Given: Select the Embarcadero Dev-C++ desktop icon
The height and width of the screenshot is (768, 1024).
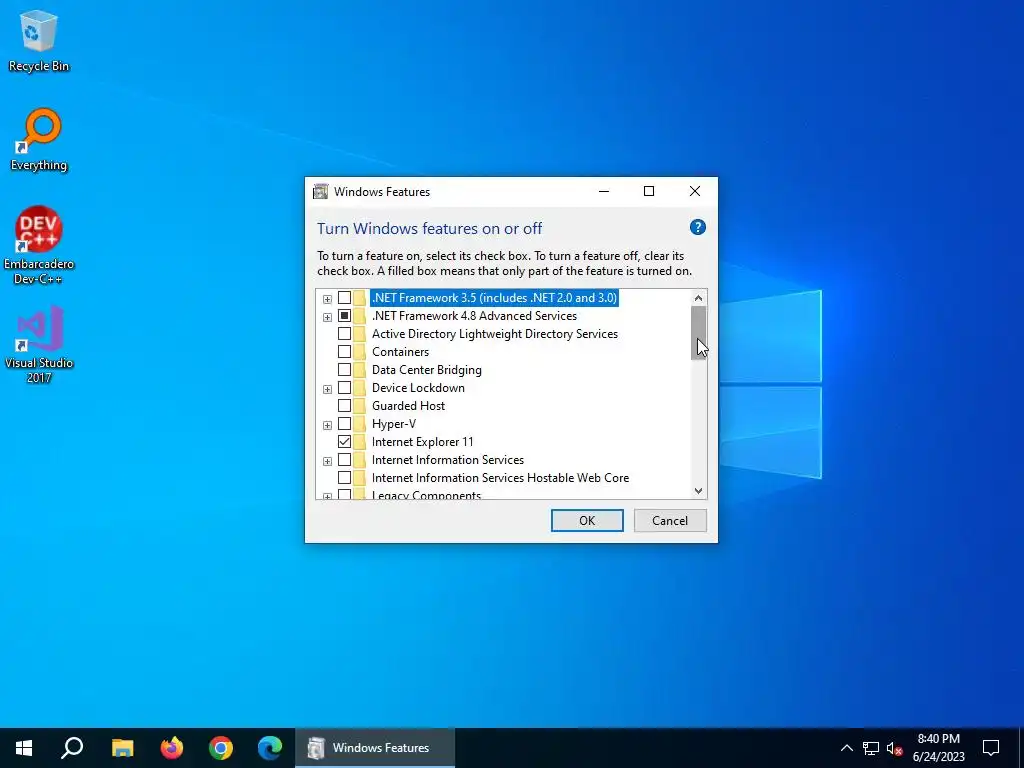Looking at the screenshot, I should point(39,246).
